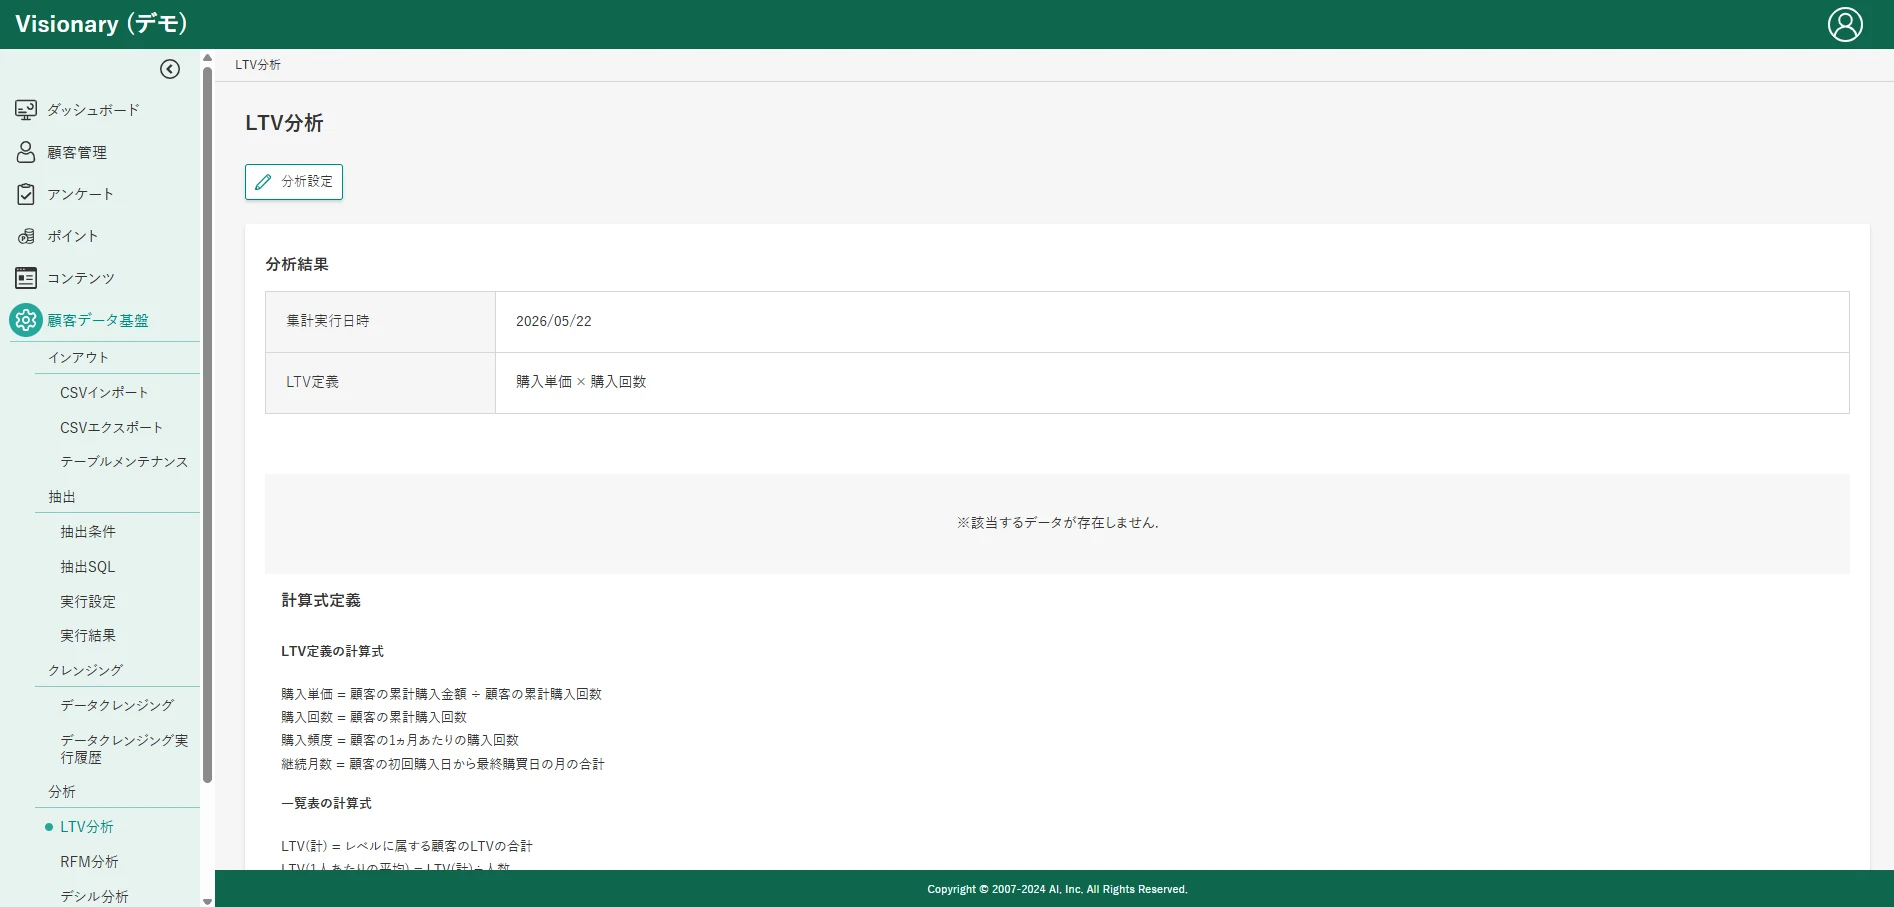This screenshot has height=907, width=1894.
Task: Open アンケート menu item
Action: [80, 194]
